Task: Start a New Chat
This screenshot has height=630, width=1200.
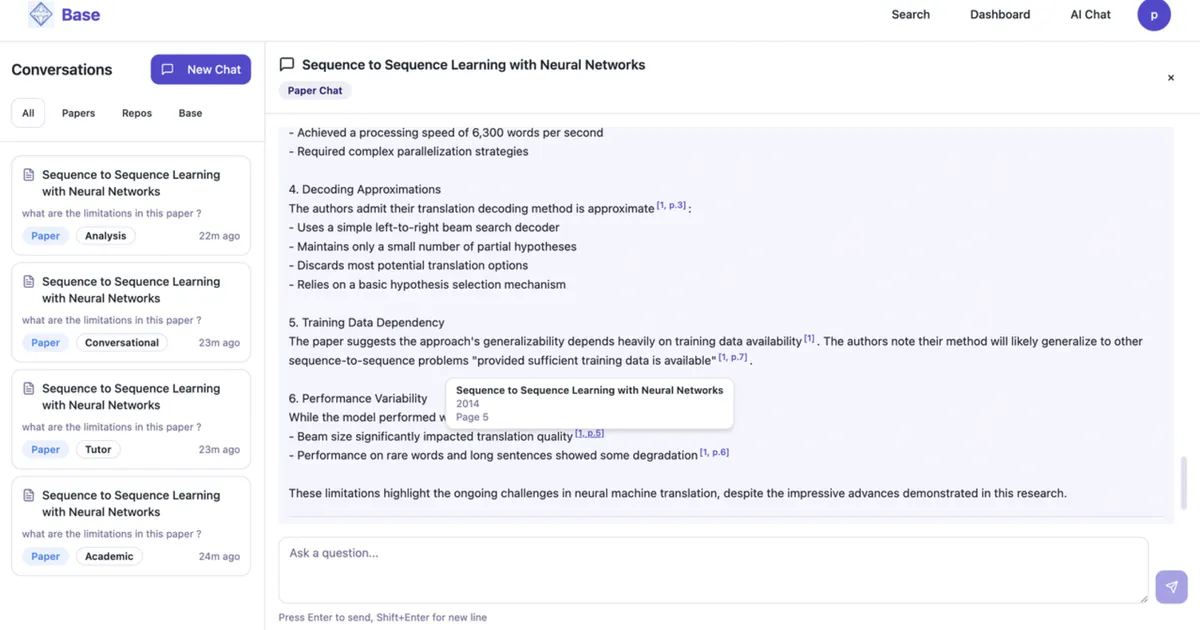Action: tap(201, 69)
